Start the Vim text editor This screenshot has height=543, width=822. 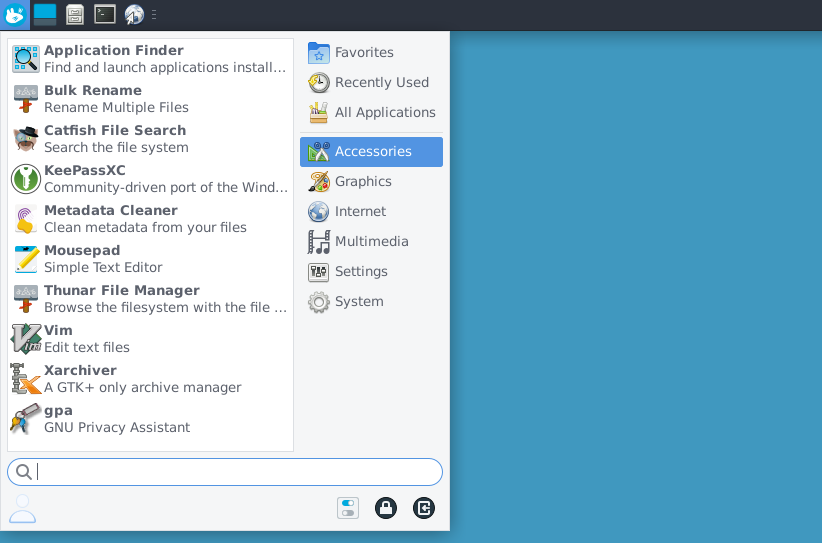tap(150, 339)
